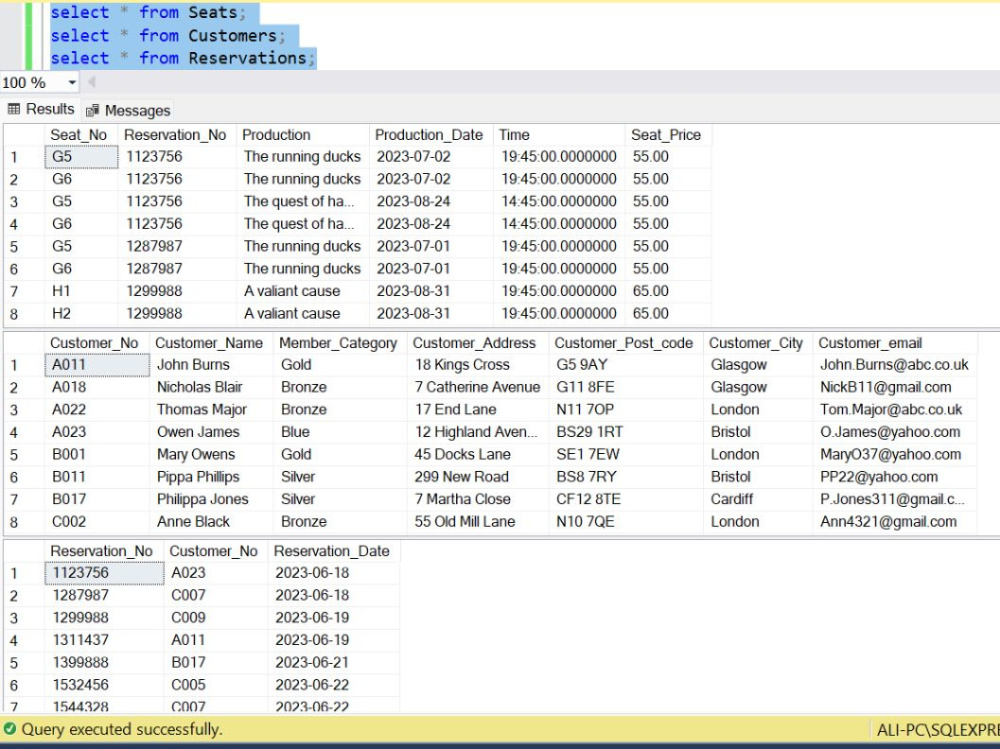1000x749 pixels.
Task: Click the 1532456 reservation cell
Action: pyautogui.click(x=104, y=685)
